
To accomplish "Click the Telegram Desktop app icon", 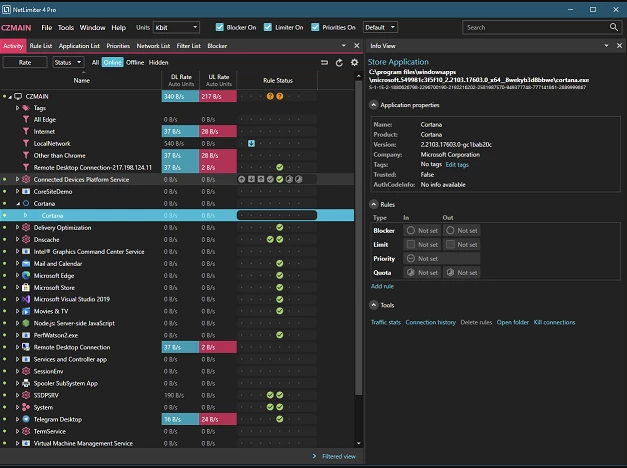I will pos(26,419).
